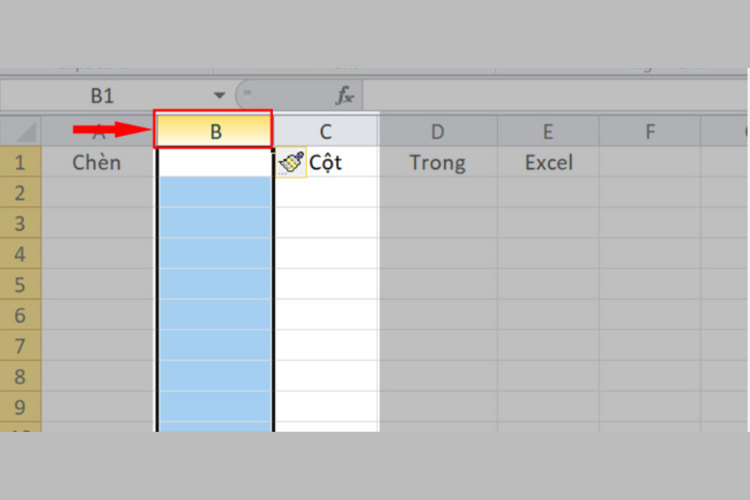
Task: Click the cell containing "Excel"
Action: tap(548, 163)
